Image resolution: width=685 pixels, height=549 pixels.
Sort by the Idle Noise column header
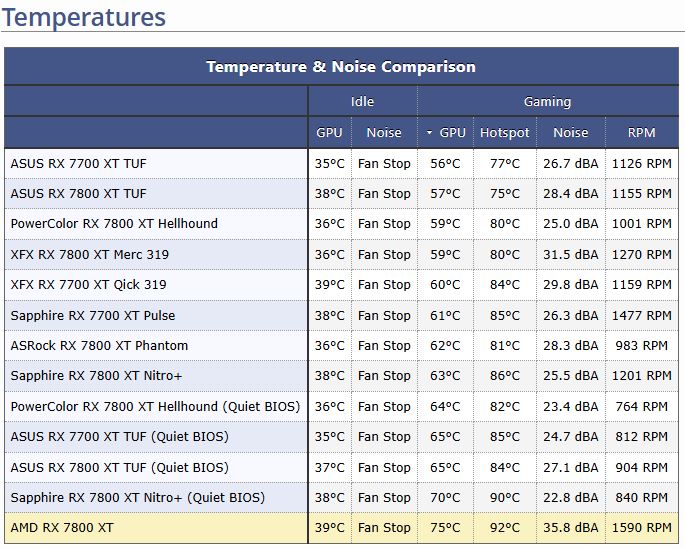click(x=384, y=132)
